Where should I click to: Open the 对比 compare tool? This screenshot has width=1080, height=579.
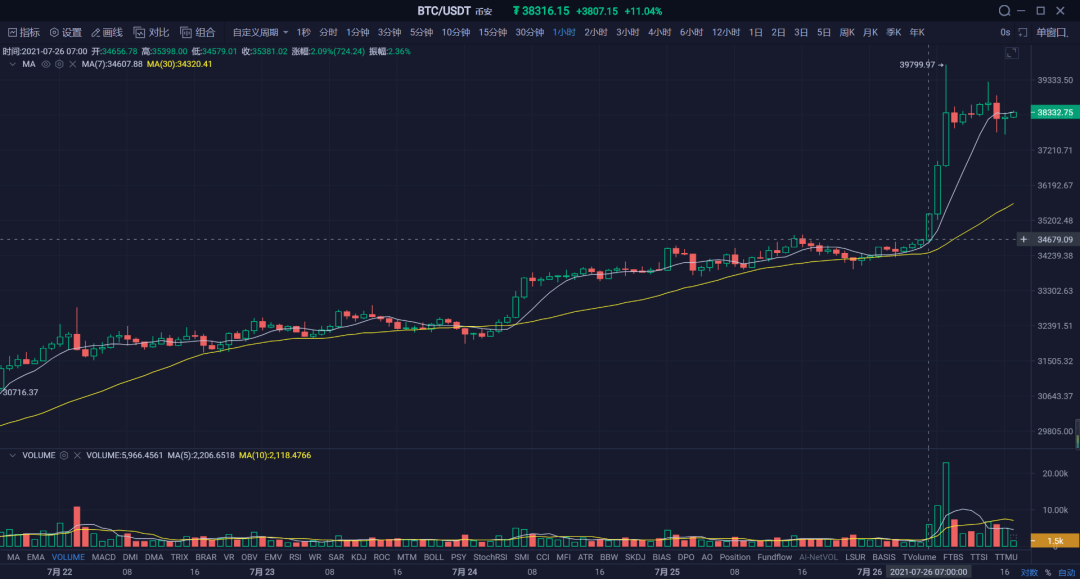(152, 32)
